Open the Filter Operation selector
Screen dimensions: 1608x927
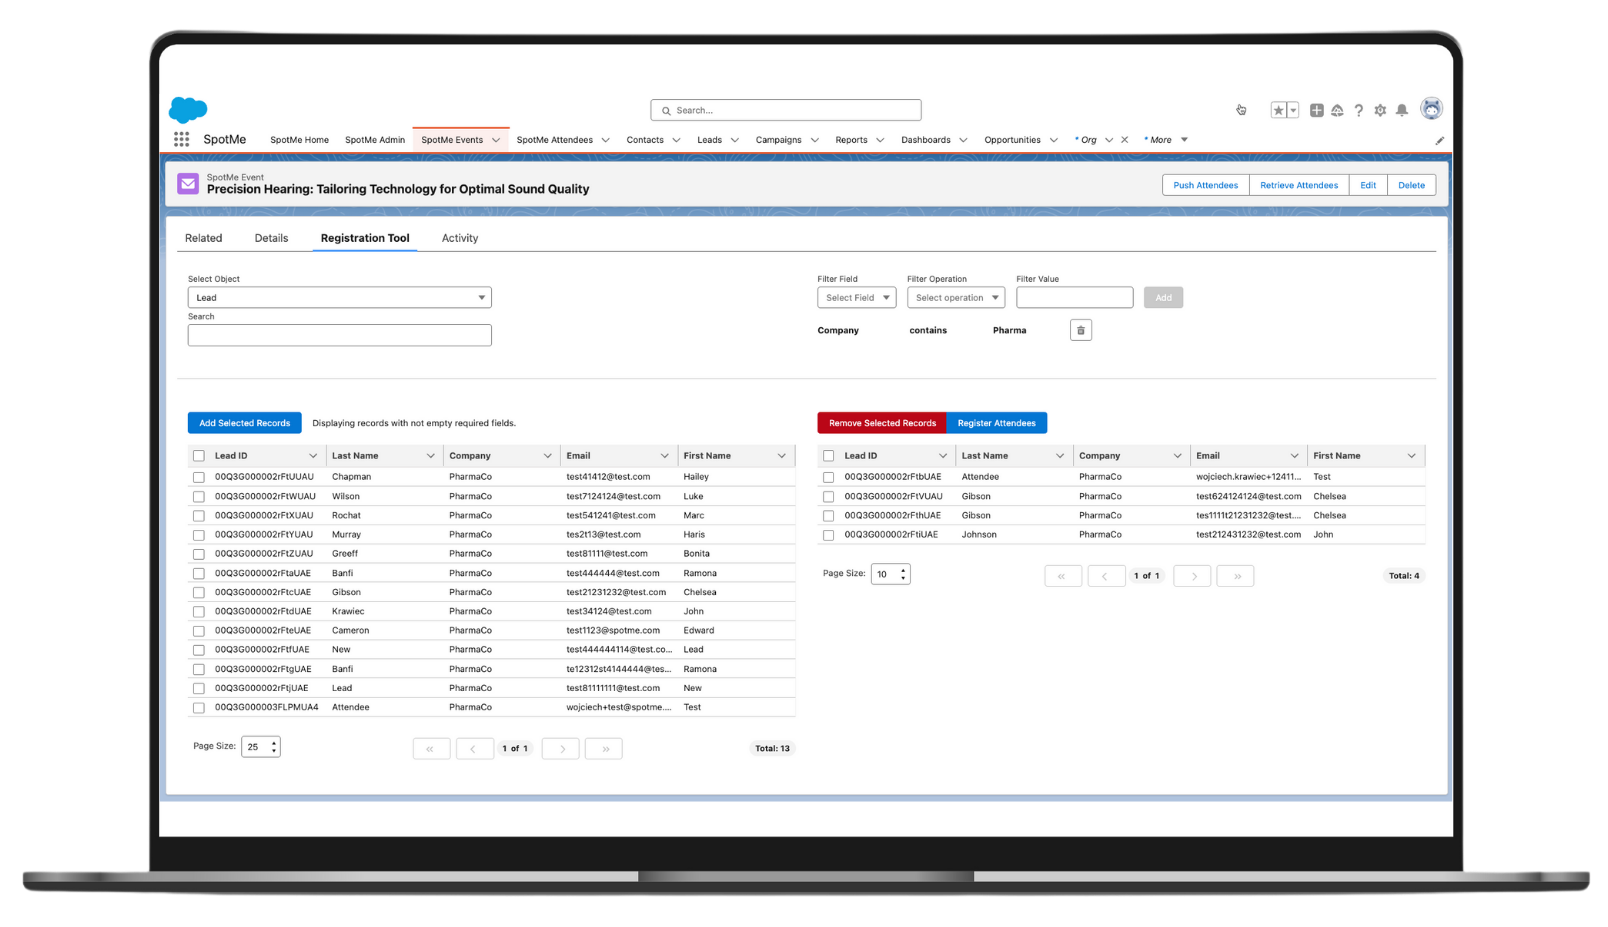955,297
